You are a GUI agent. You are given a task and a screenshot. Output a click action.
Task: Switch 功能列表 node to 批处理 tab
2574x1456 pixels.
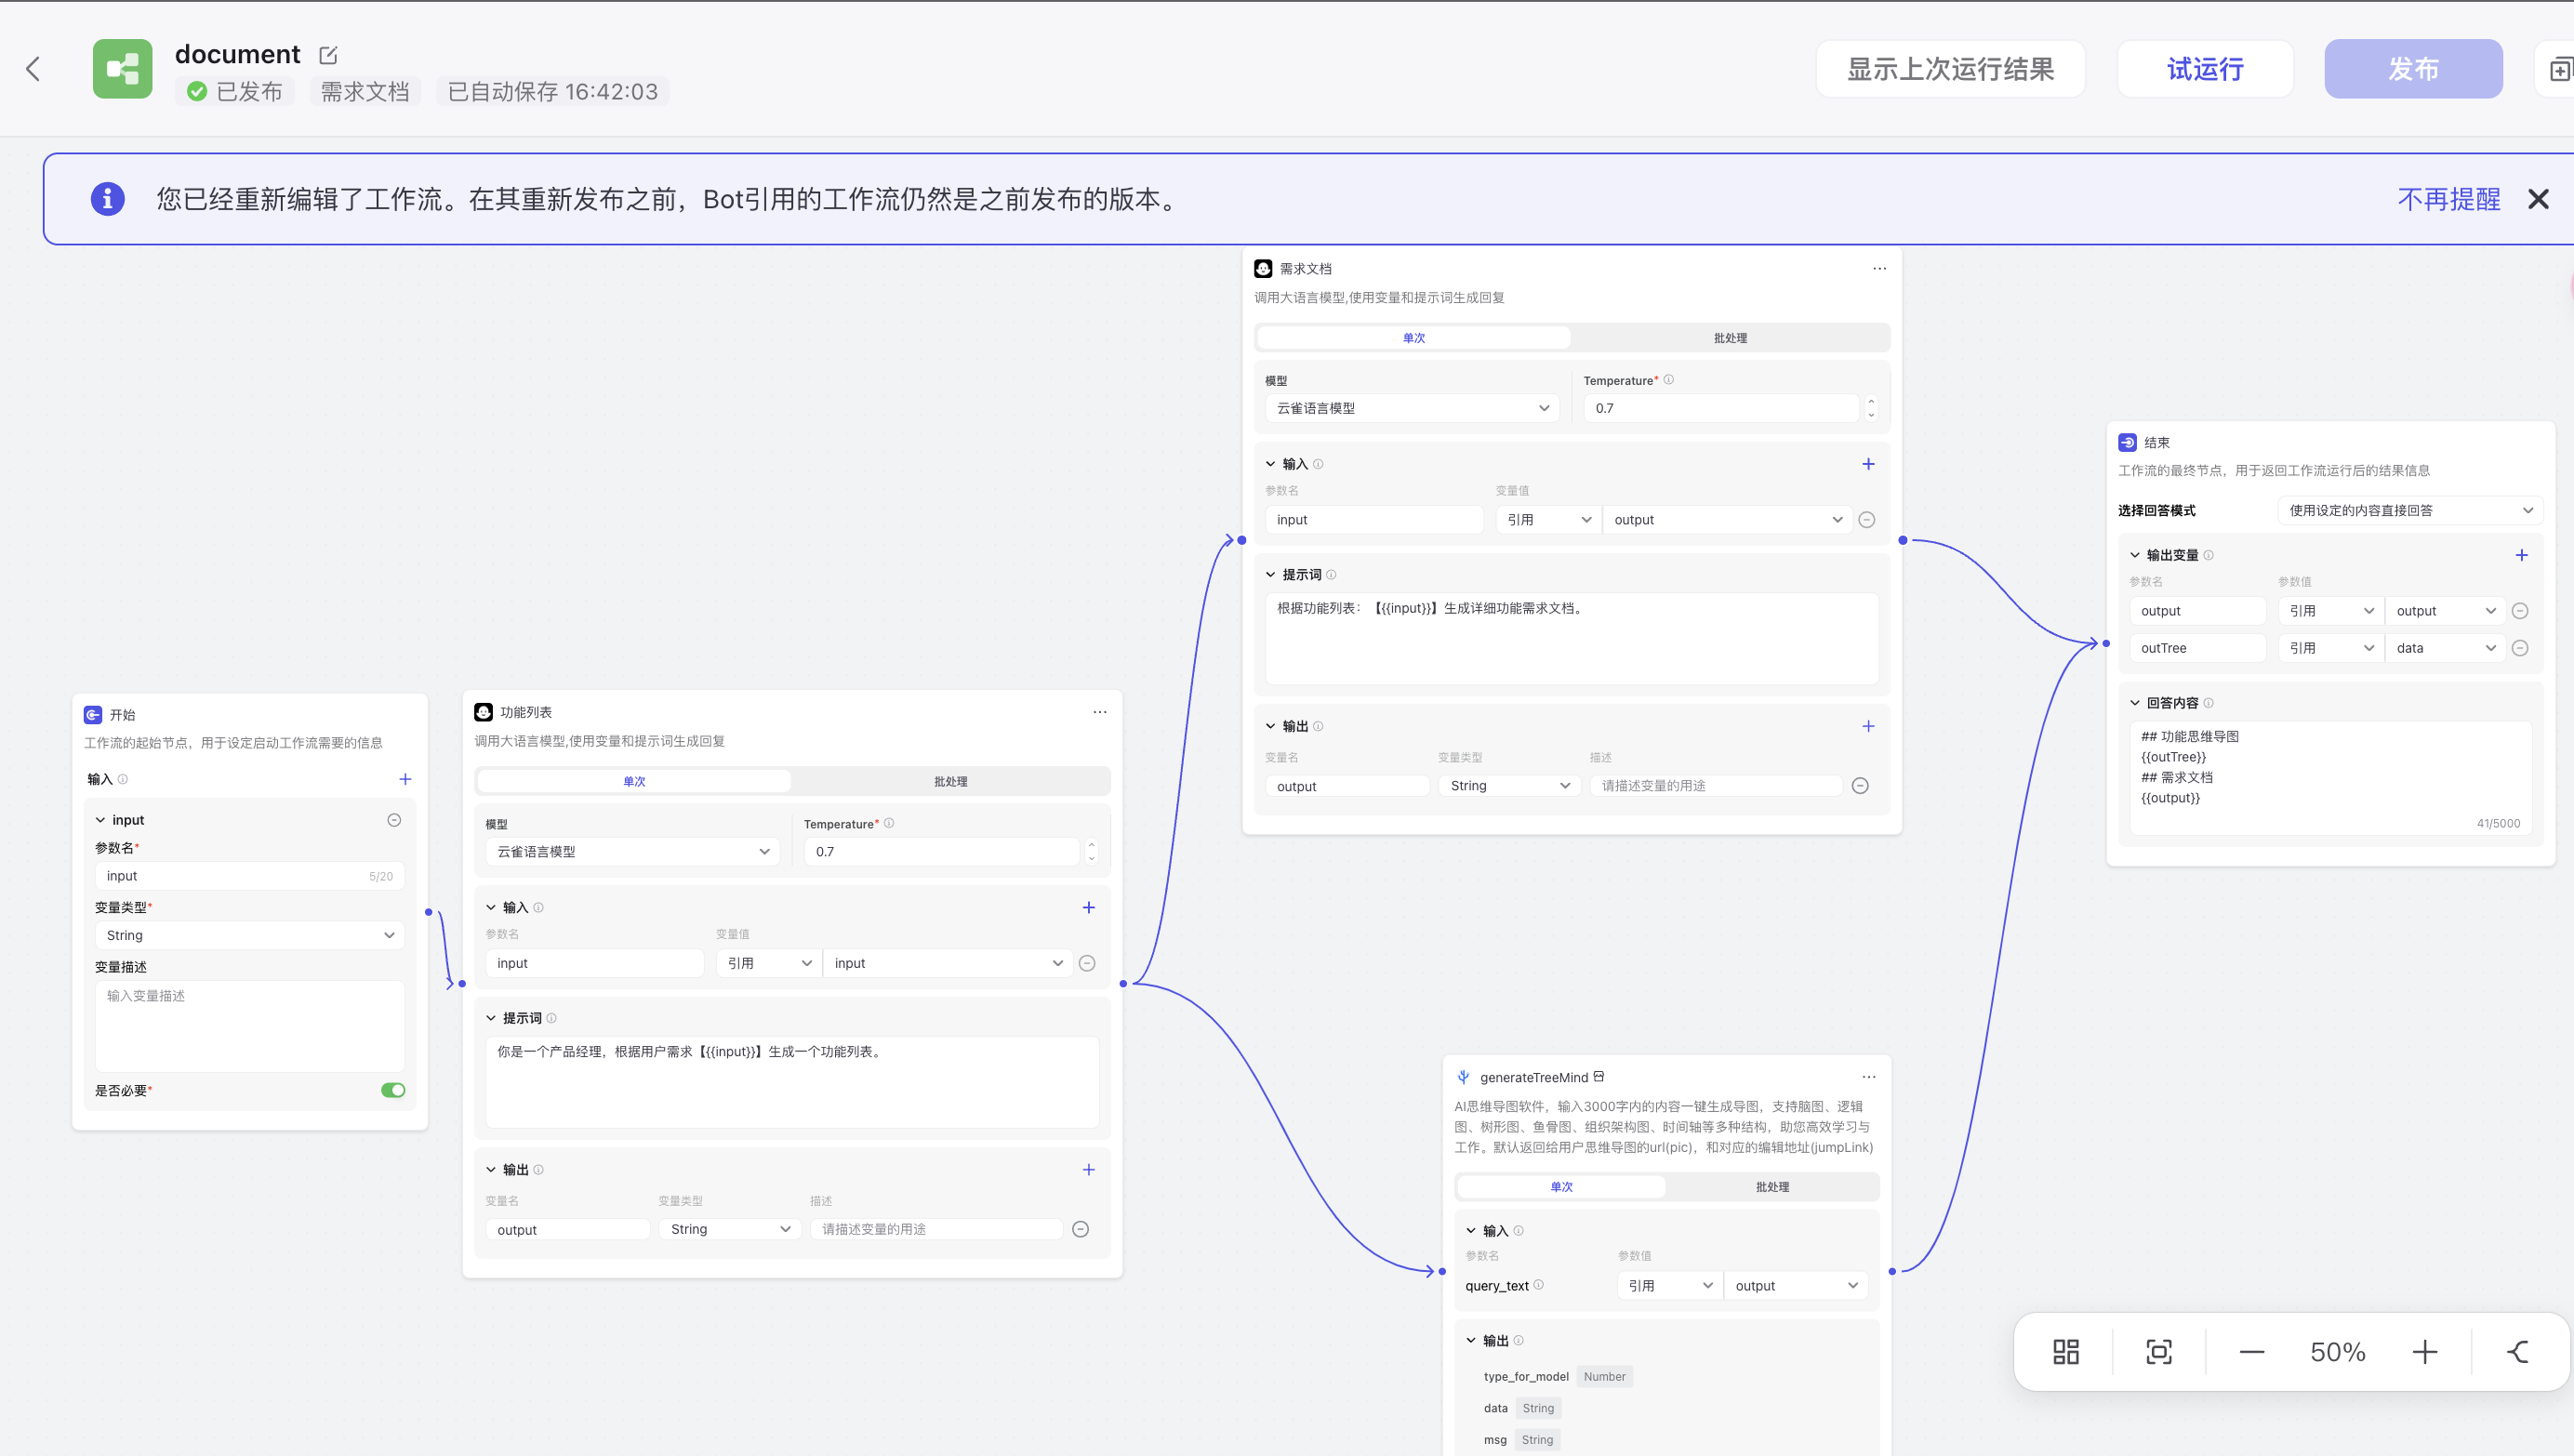pos(950,781)
